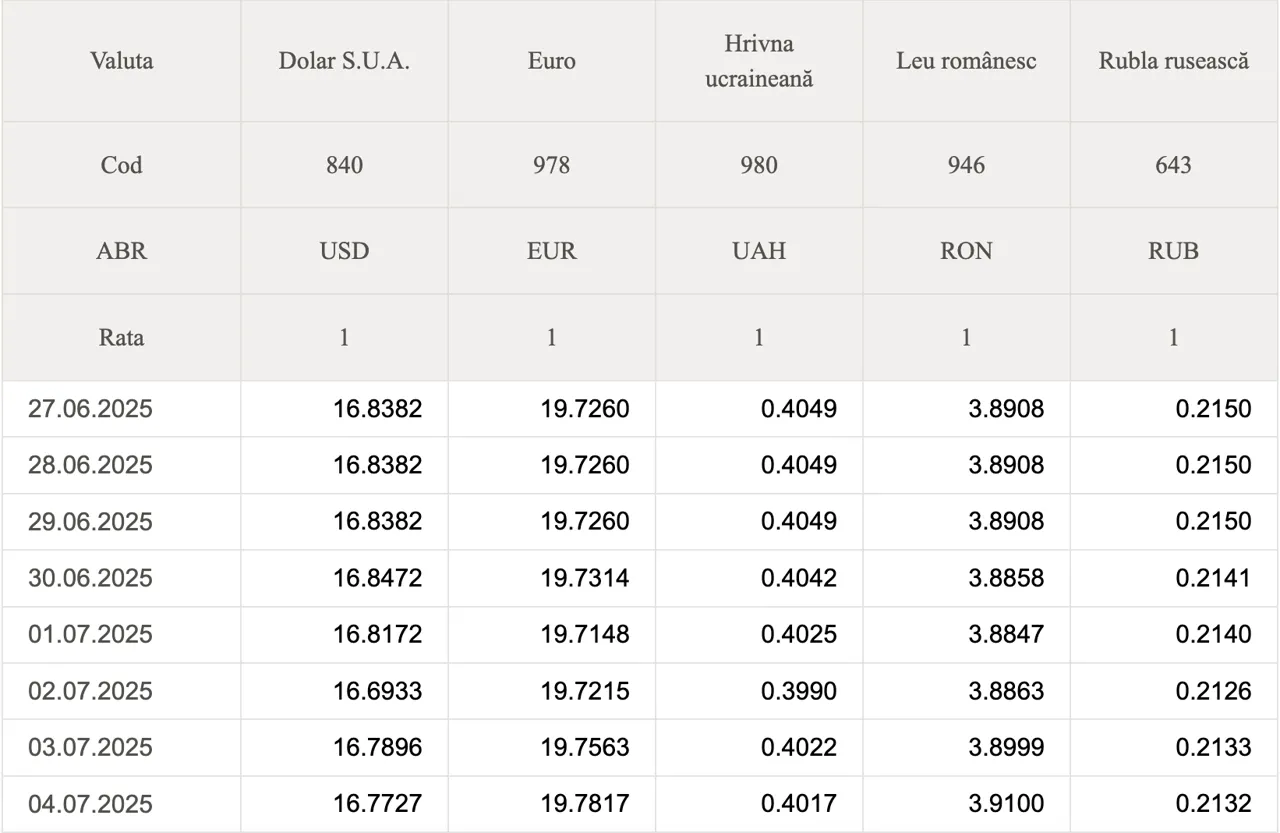Select the 04.07.2025 date cell
Viewport: 1280px width, 833px height.
pyautogui.click(x=90, y=804)
